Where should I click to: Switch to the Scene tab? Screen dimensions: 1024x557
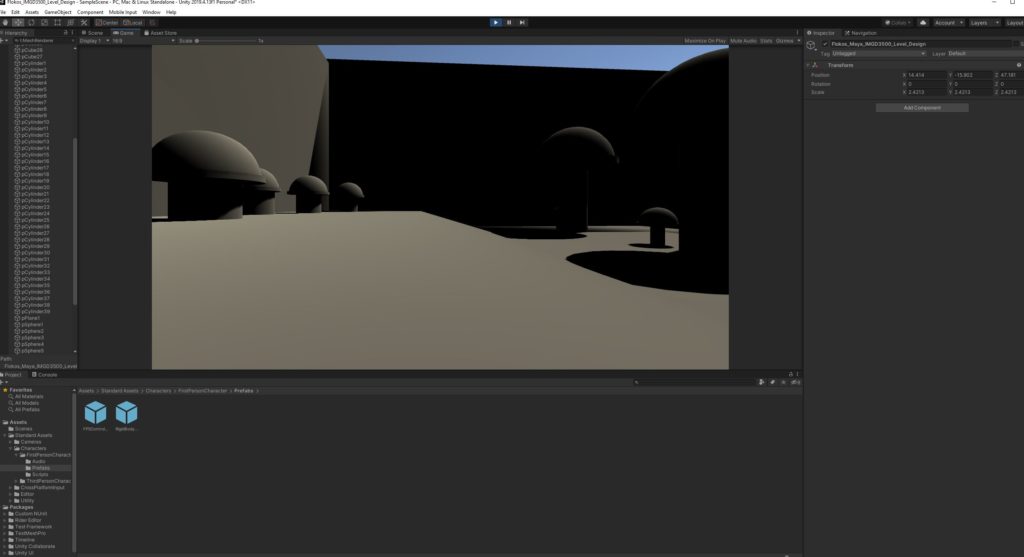click(93, 32)
